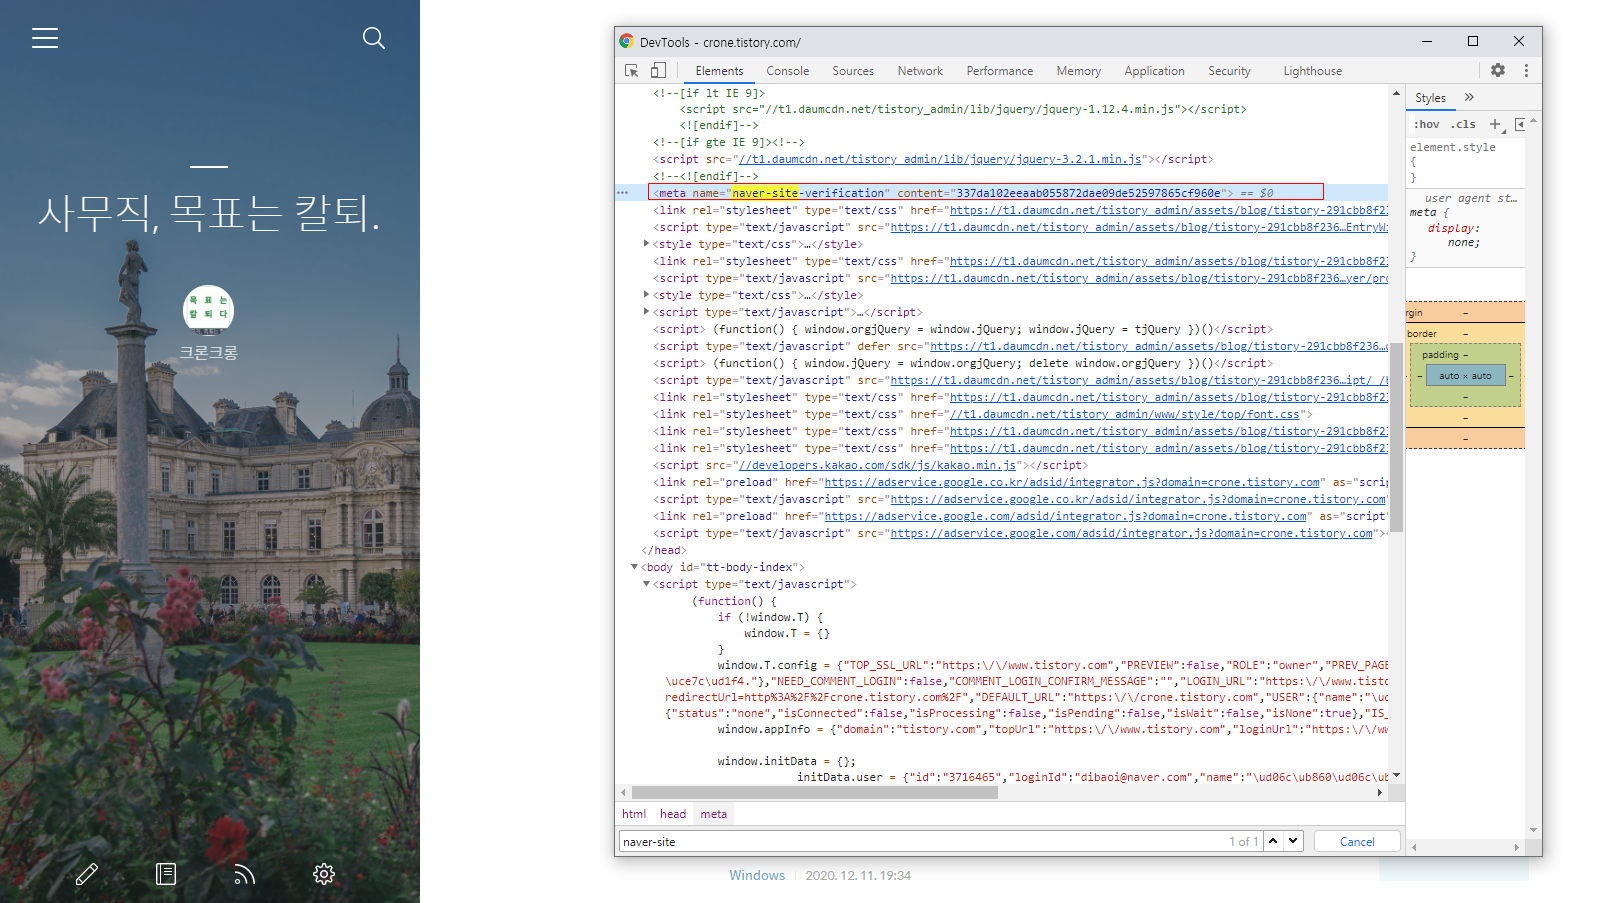Switch to the Network tab

(x=920, y=71)
